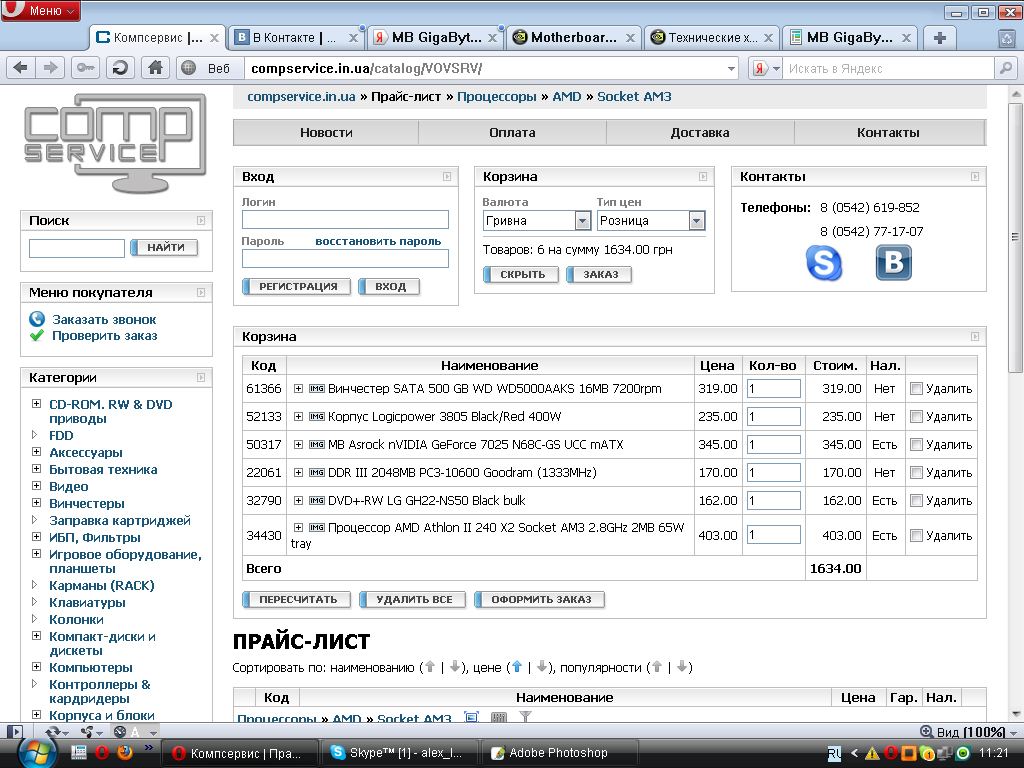The height and width of the screenshot is (768, 1024).
Task: Open the Компьютеры category
Action: click(91, 667)
